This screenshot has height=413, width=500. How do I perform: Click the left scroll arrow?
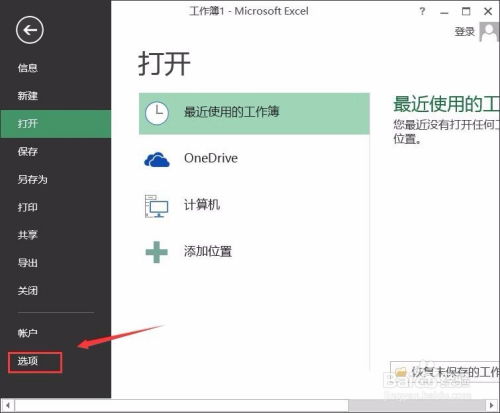(x=7, y=406)
